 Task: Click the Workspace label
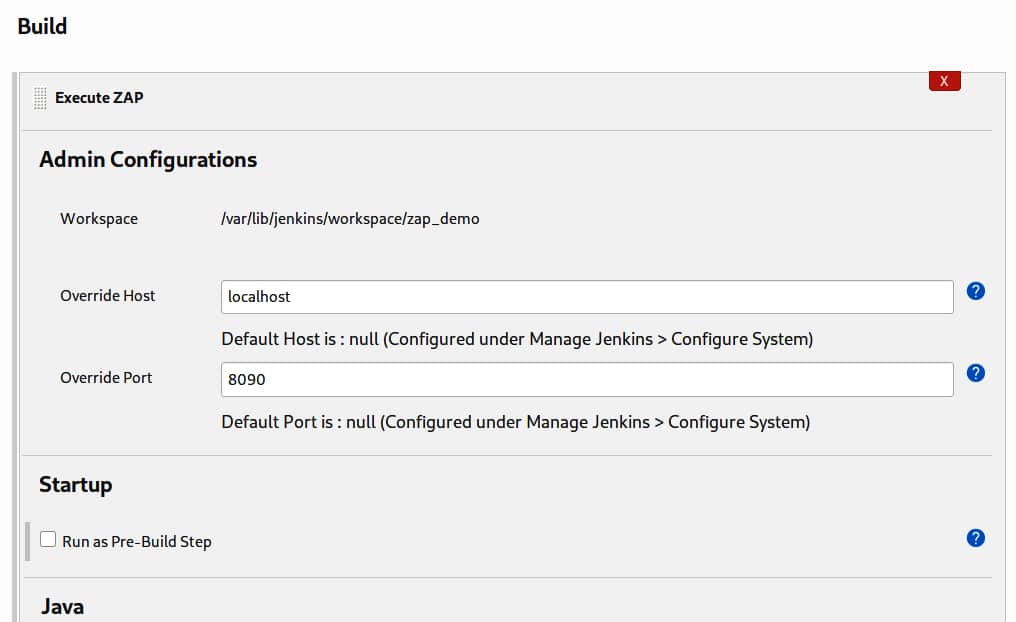[x=99, y=218]
